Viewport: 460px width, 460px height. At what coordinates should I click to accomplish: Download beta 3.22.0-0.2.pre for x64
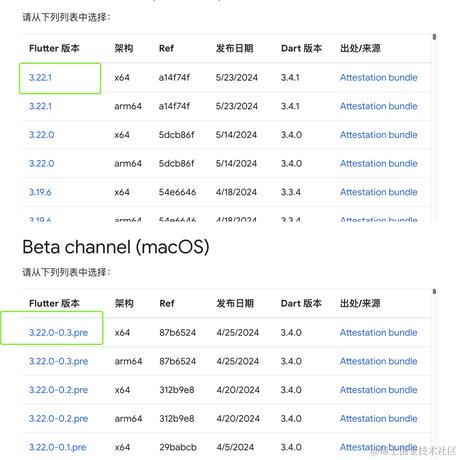click(x=58, y=390)
